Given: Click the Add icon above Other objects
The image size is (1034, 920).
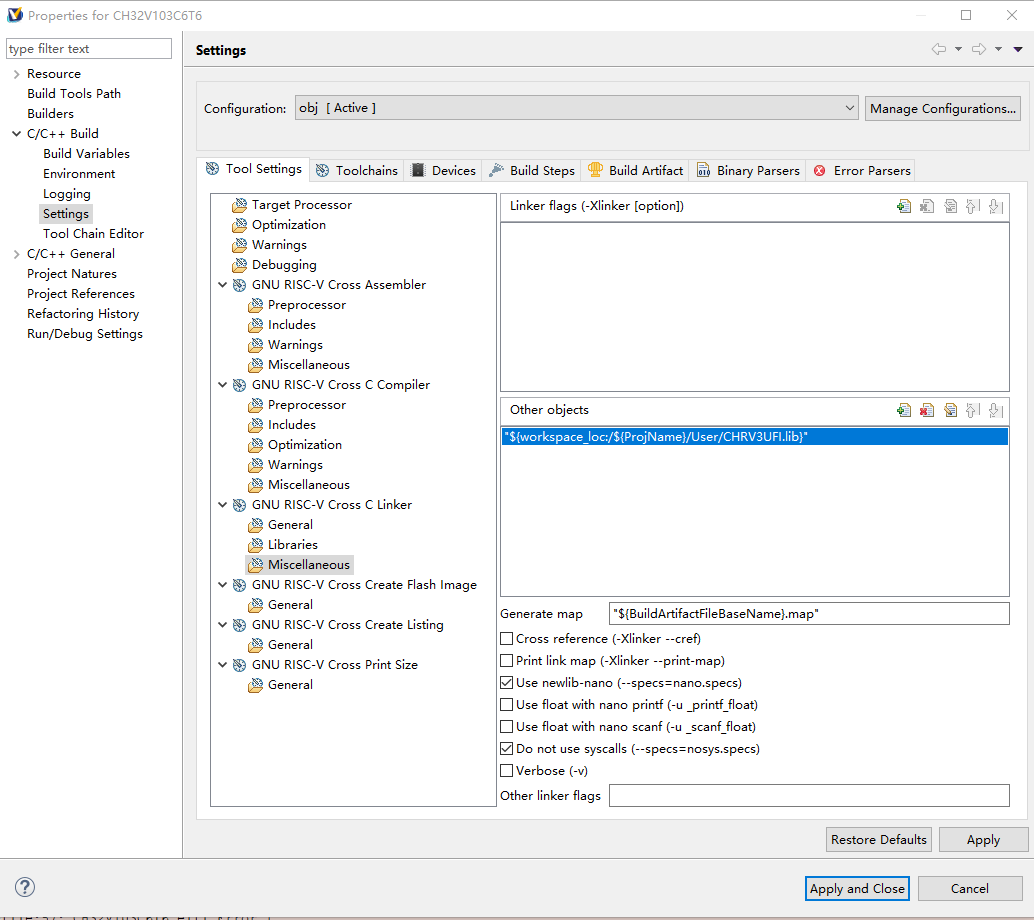Looking at the screenshot, I should click(904, 410).
